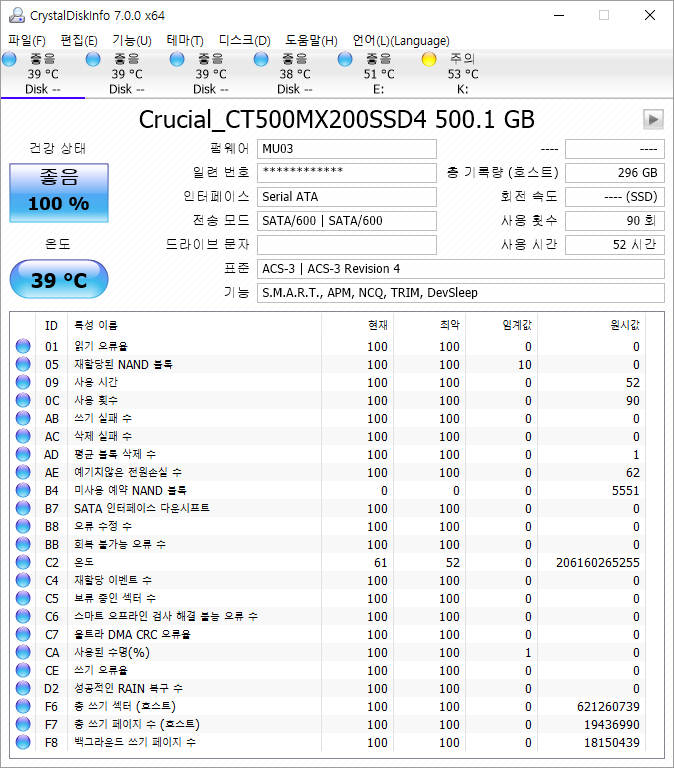Click status orb for attribute CE row
The height and width of the screenshot is (768, 674).
tap(23, 670)
